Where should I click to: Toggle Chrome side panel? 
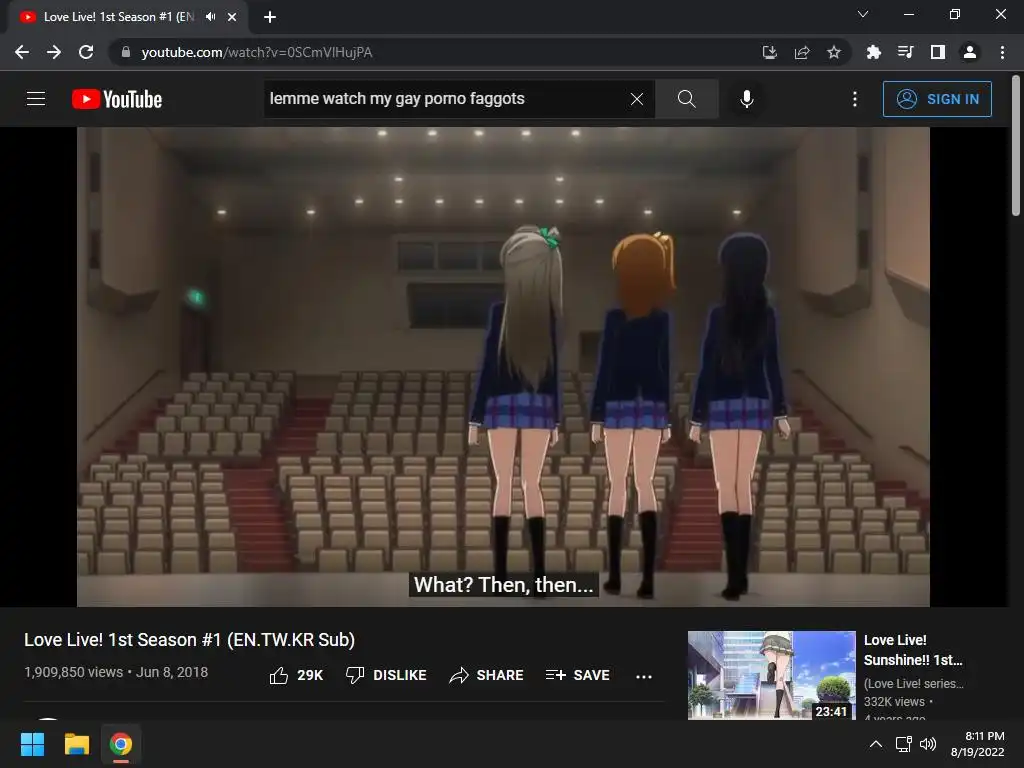(938, 52)
